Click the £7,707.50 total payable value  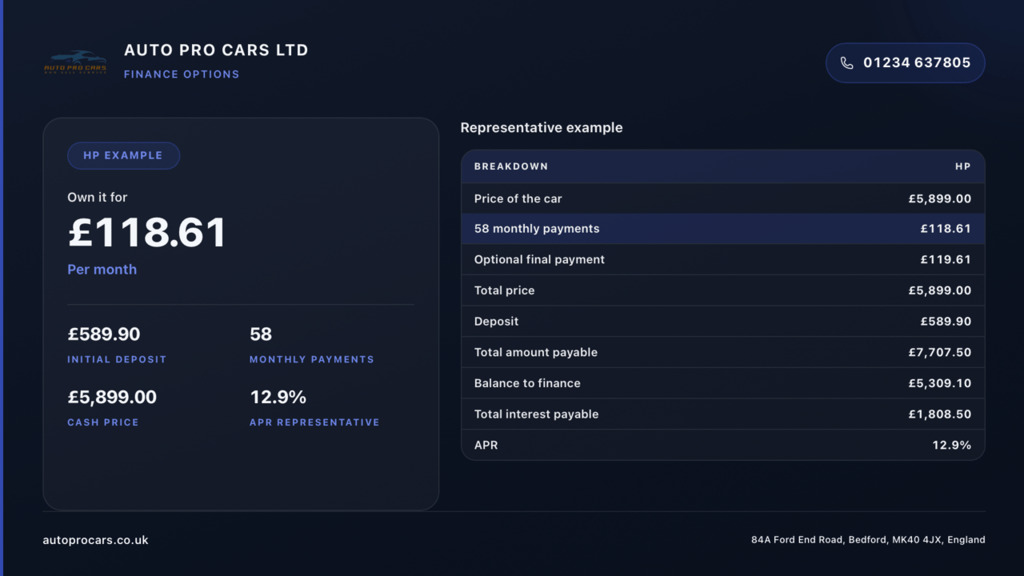click(x=940, y=352)
